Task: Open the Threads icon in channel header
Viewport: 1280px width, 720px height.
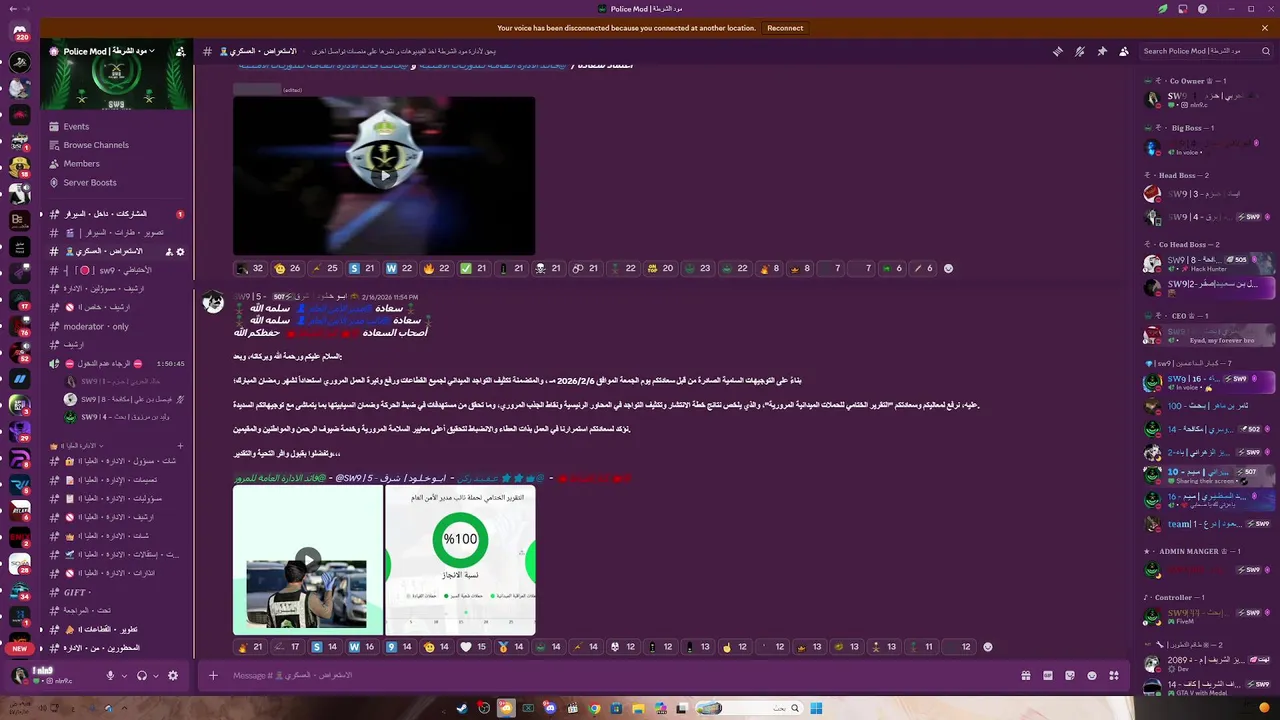Action: (1057, 51)
